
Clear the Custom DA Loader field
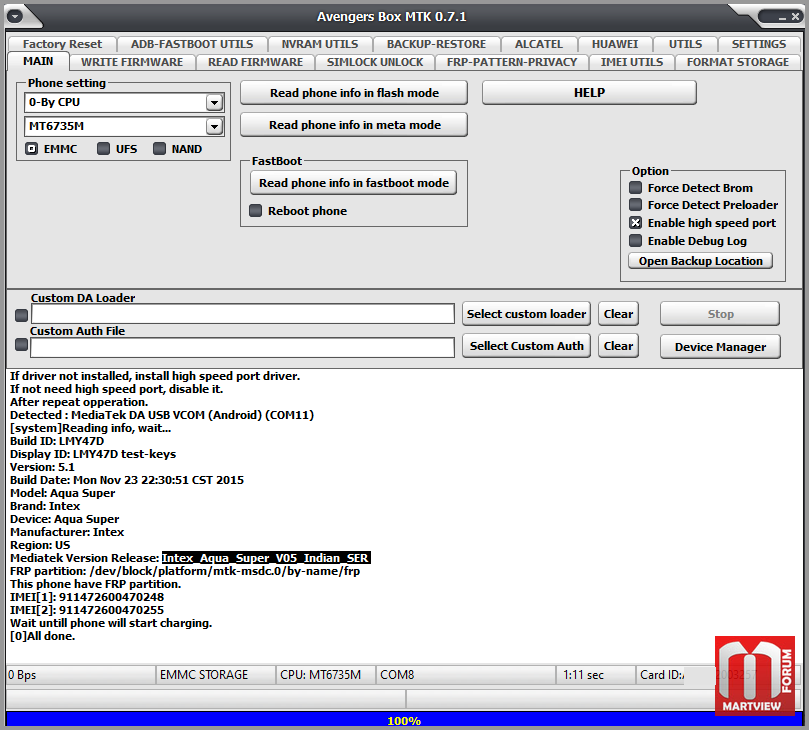tap(618, 314)
